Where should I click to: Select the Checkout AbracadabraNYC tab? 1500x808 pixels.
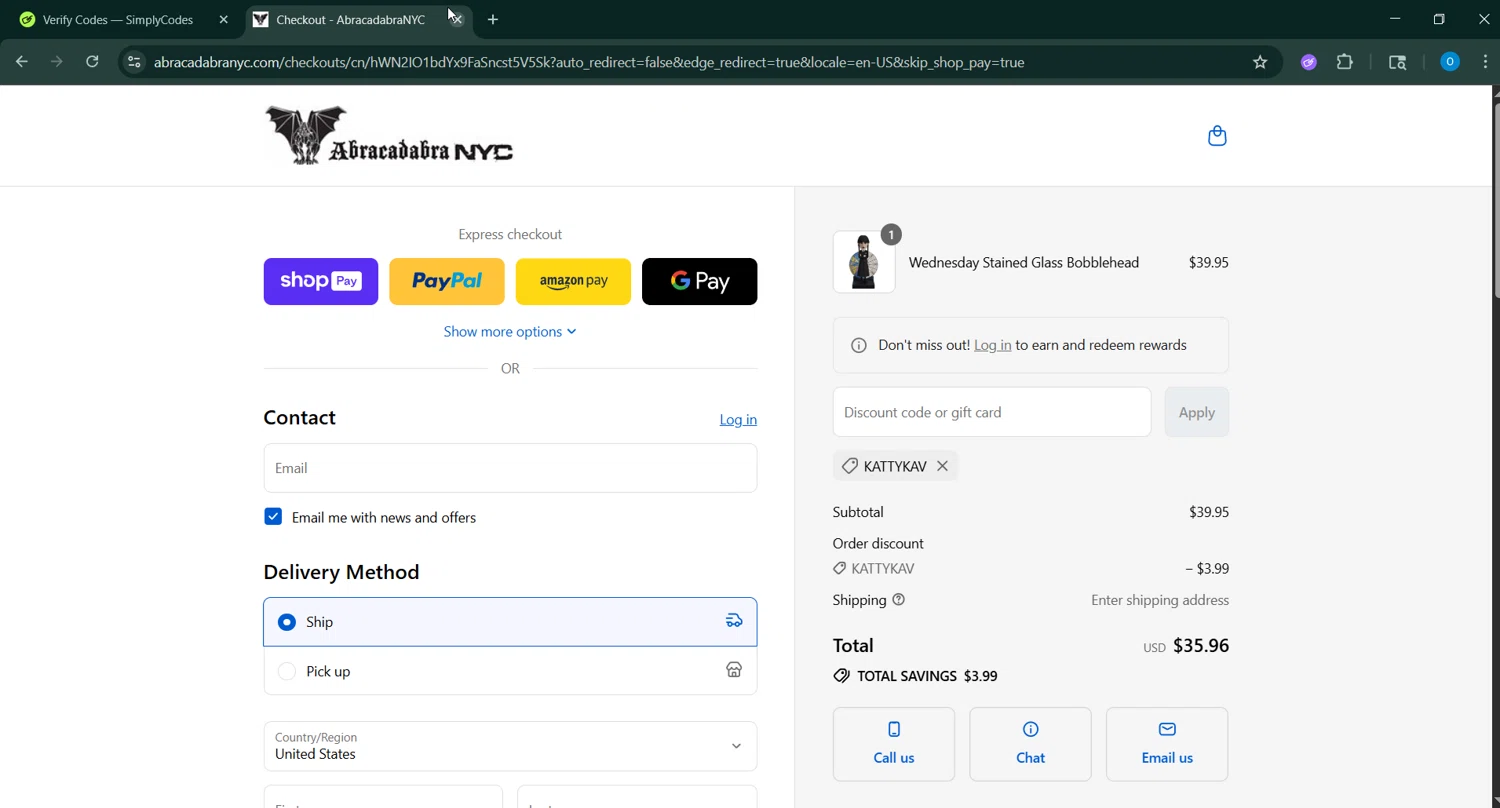350,19
